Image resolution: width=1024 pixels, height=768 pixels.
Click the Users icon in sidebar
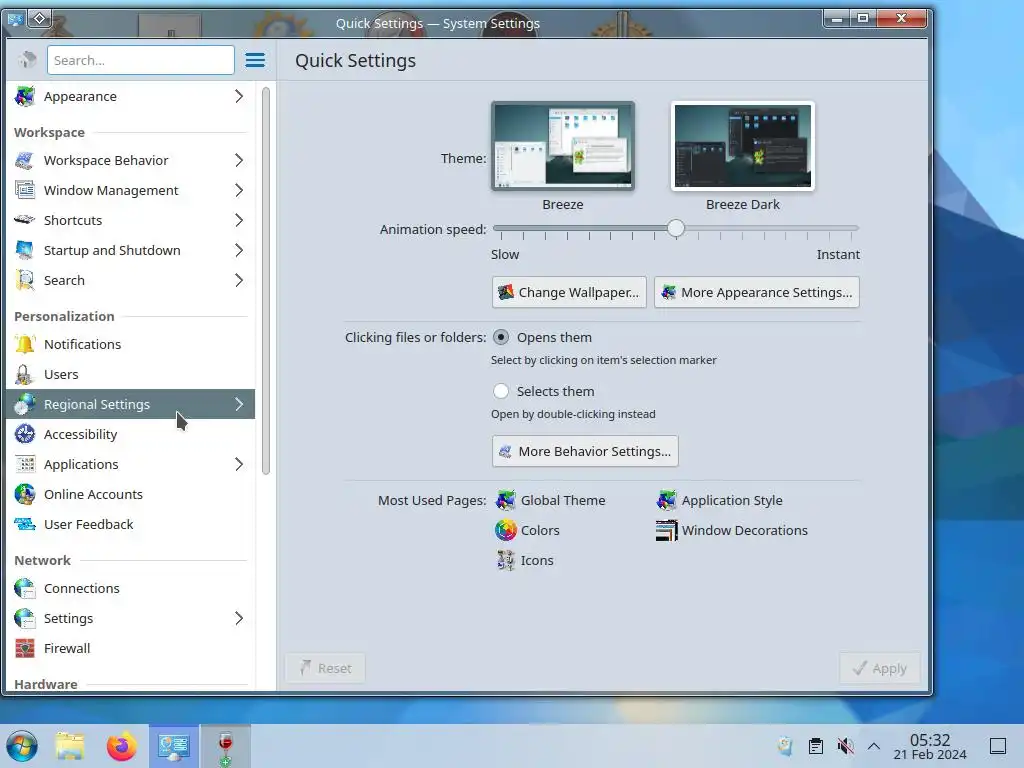click(25, 374)
